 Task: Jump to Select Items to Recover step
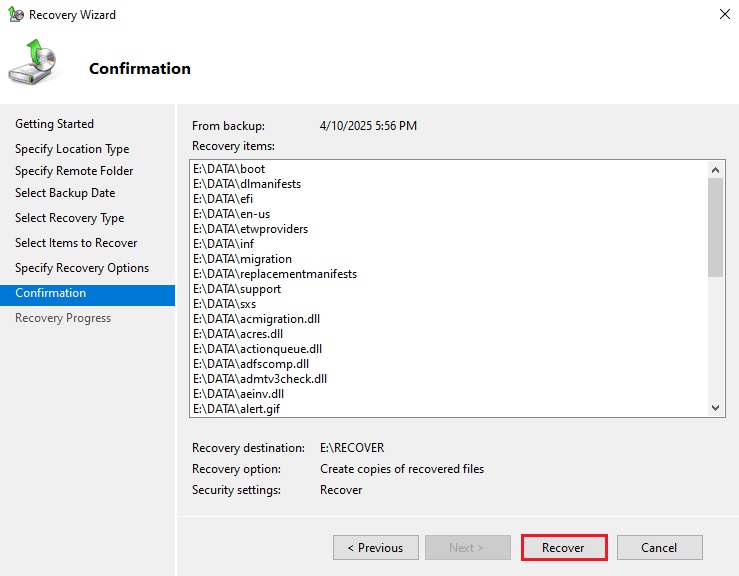pos(76,243)
